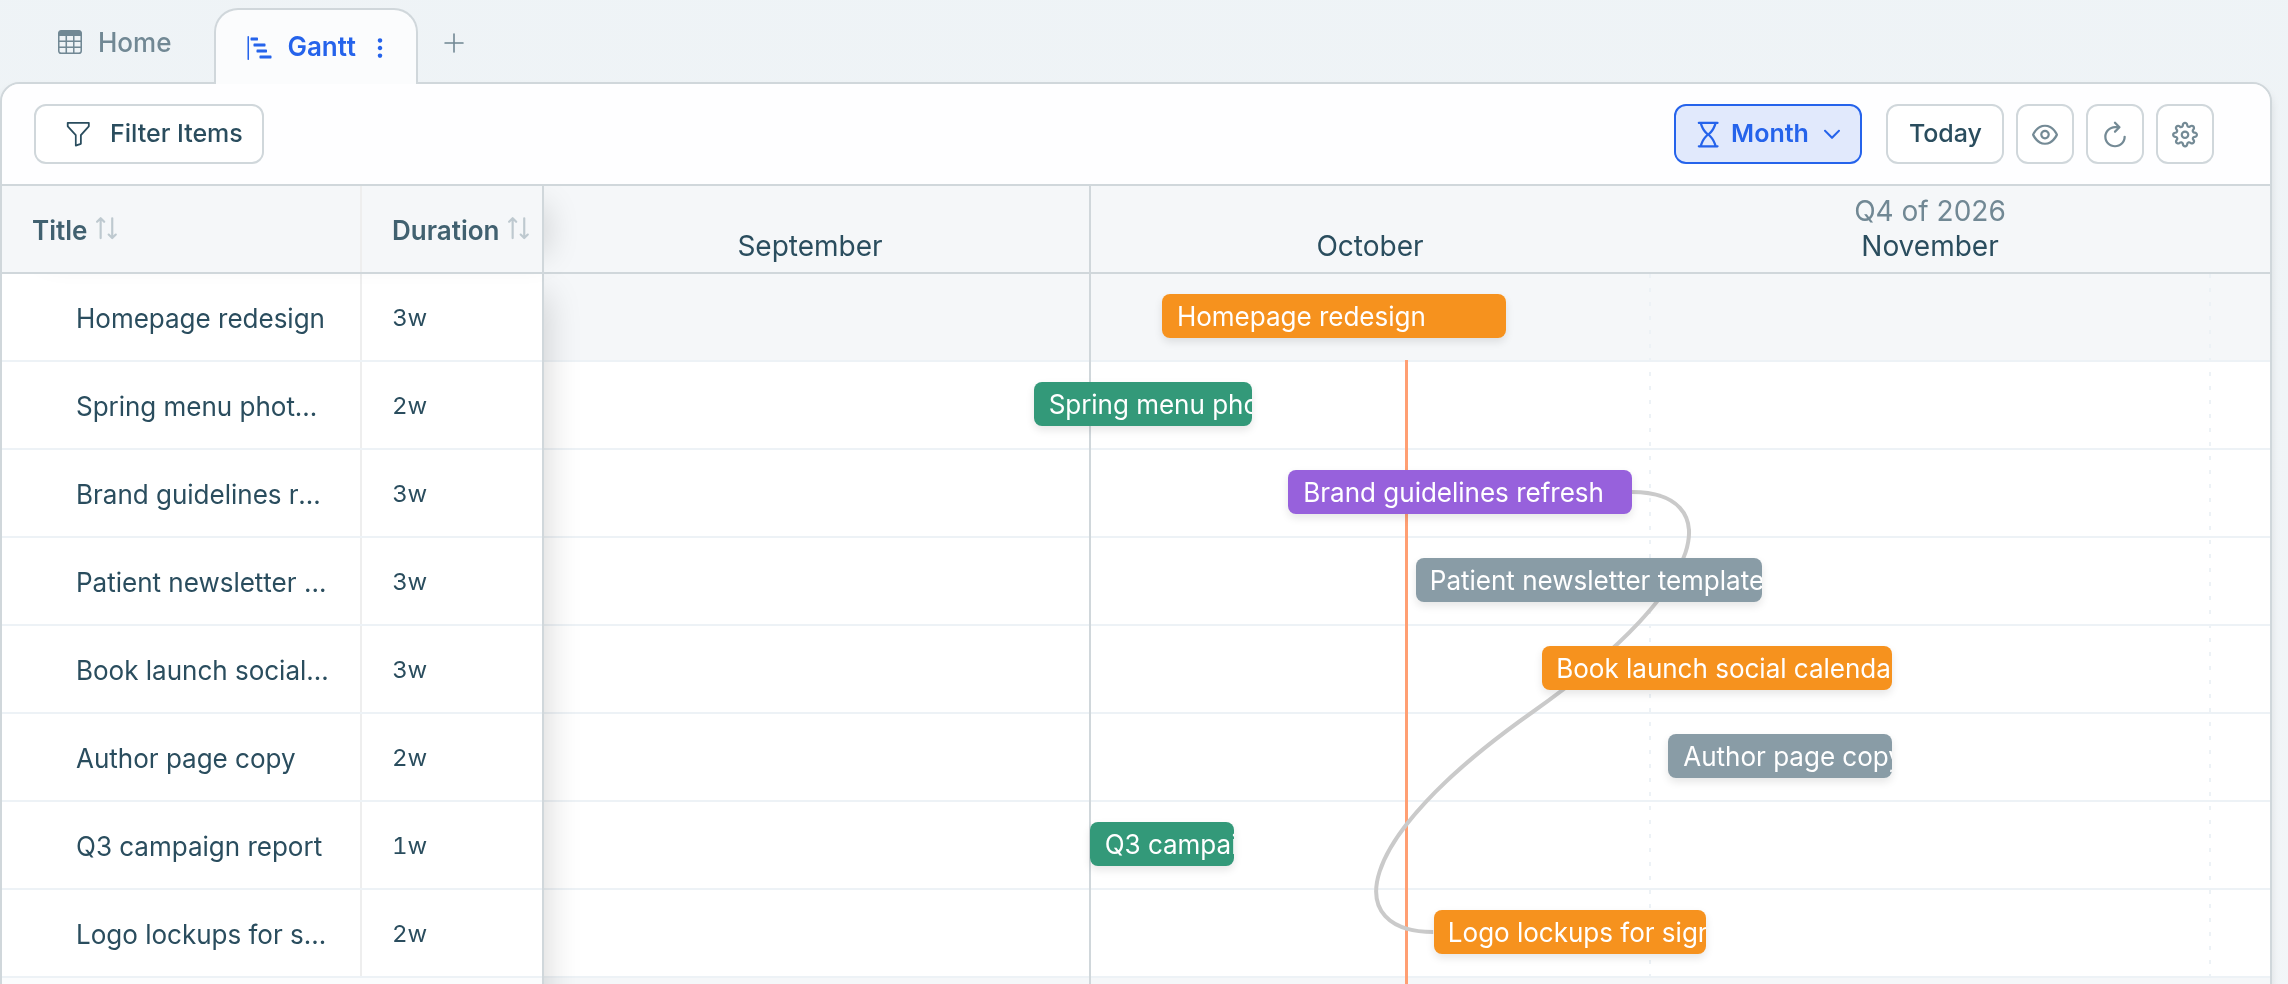Add a new view with plus icon
The image size is (2288, 984).
click(x=454, y=43)
